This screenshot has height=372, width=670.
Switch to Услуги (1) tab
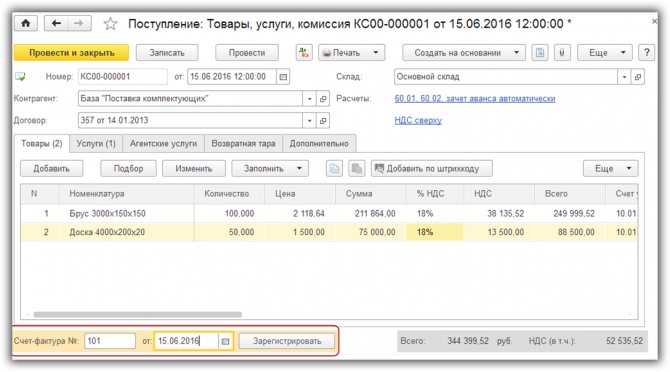point(96,144)
